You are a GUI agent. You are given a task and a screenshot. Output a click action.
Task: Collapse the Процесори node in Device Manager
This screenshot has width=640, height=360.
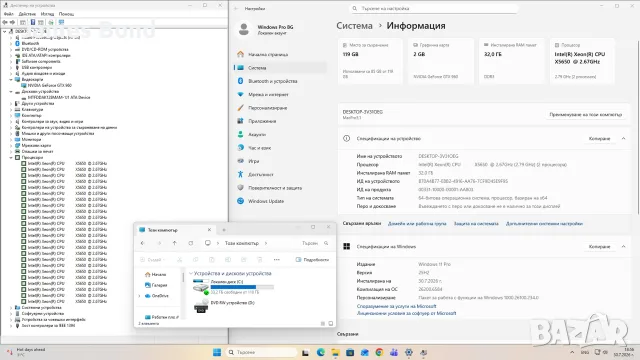coord(11,158)
